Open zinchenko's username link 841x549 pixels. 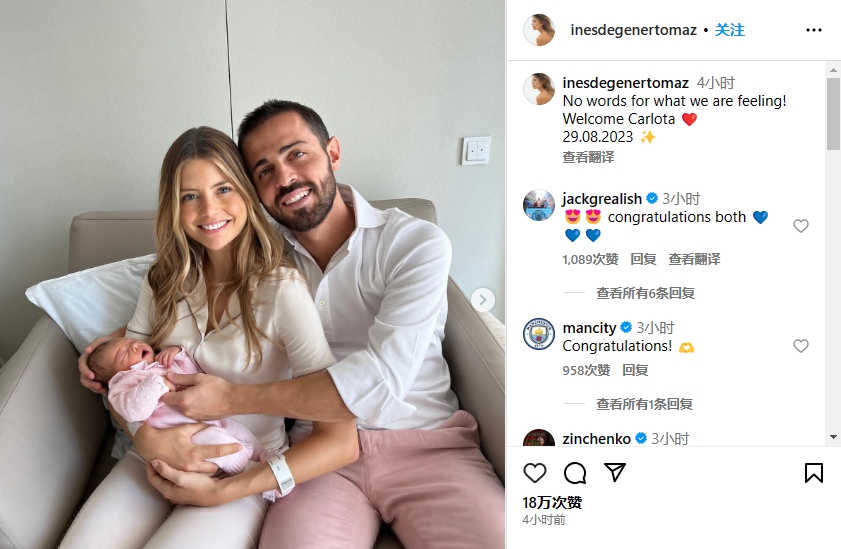tap(596, 439)
